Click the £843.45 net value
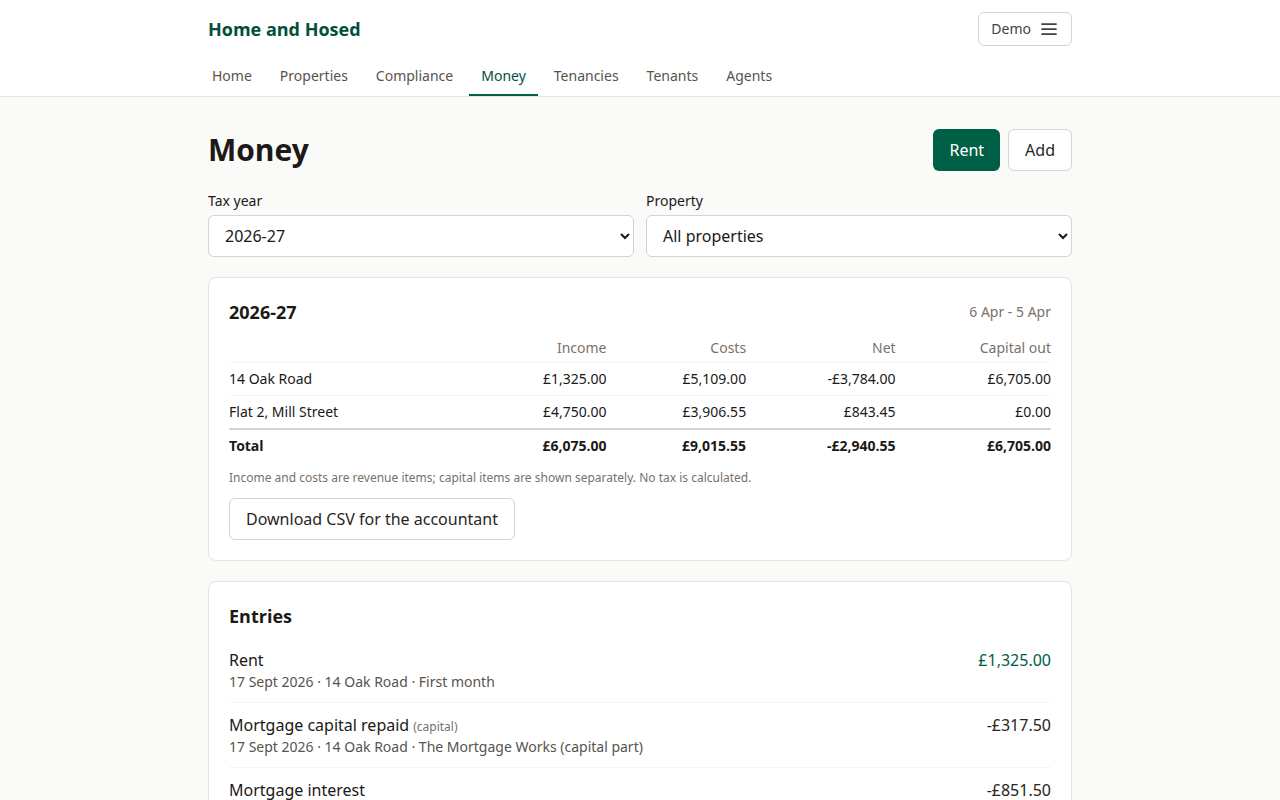The width and height of the screenshot is (1280, 800). coord(869,412)
